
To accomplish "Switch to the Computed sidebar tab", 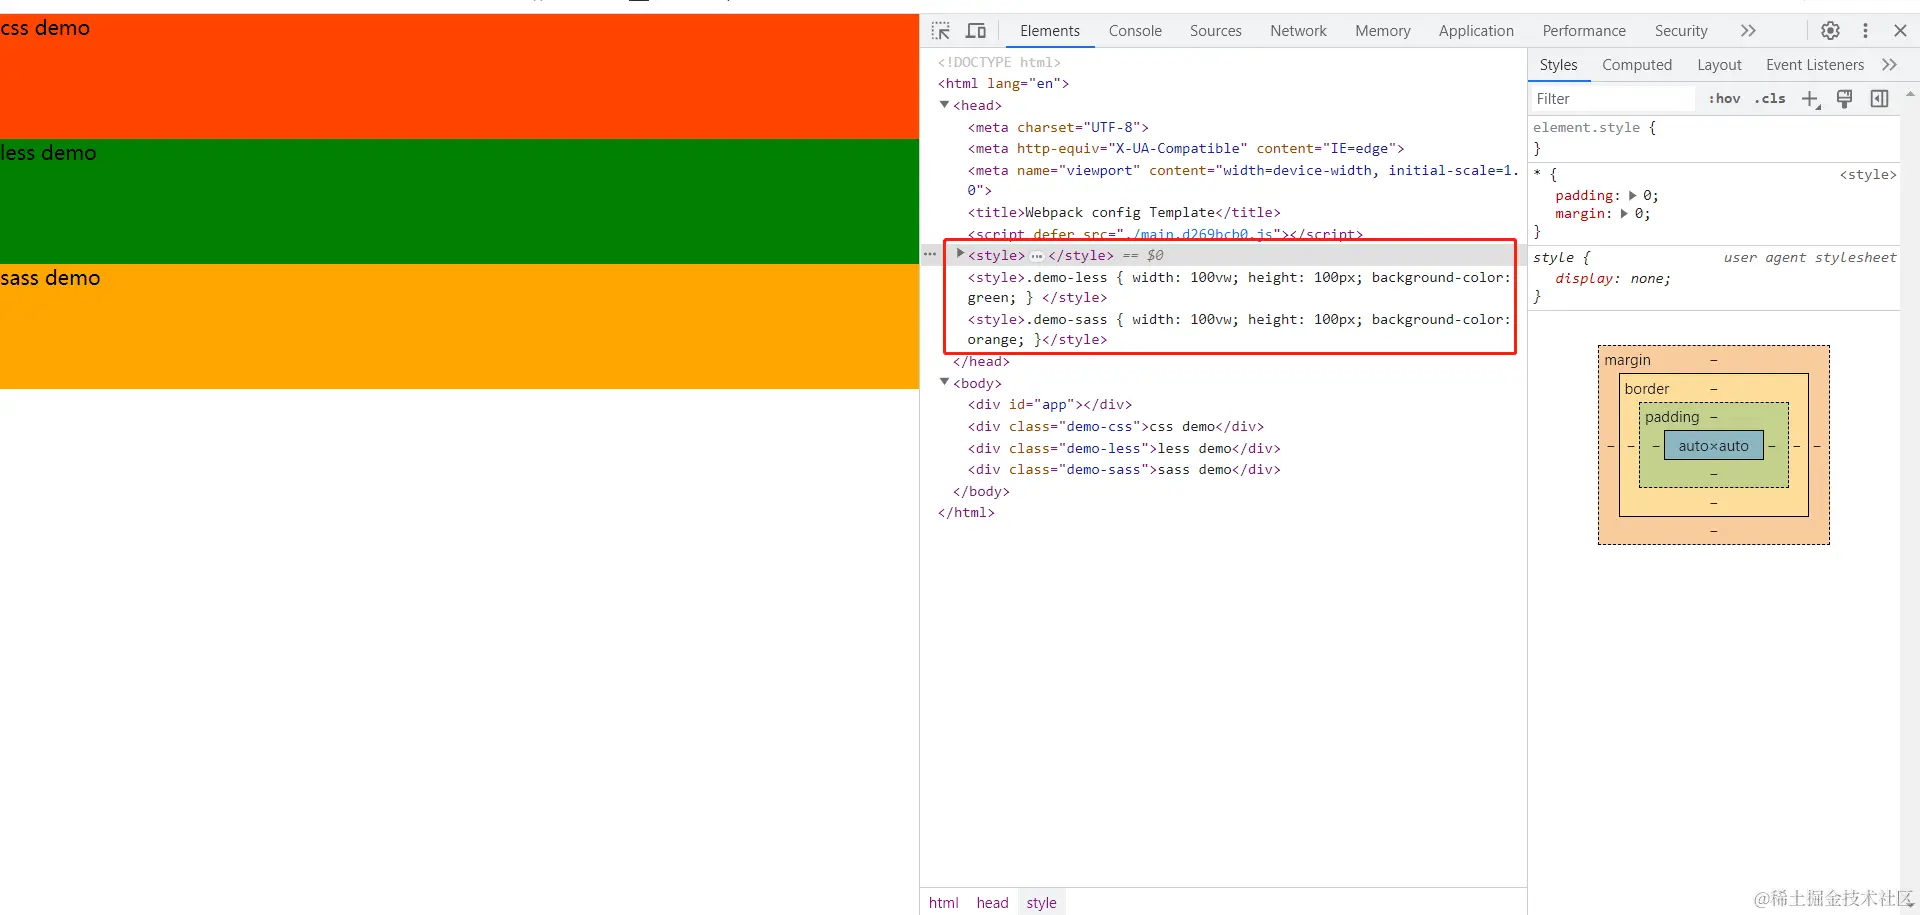I will pyautogui.click(x=1637, y=65).
